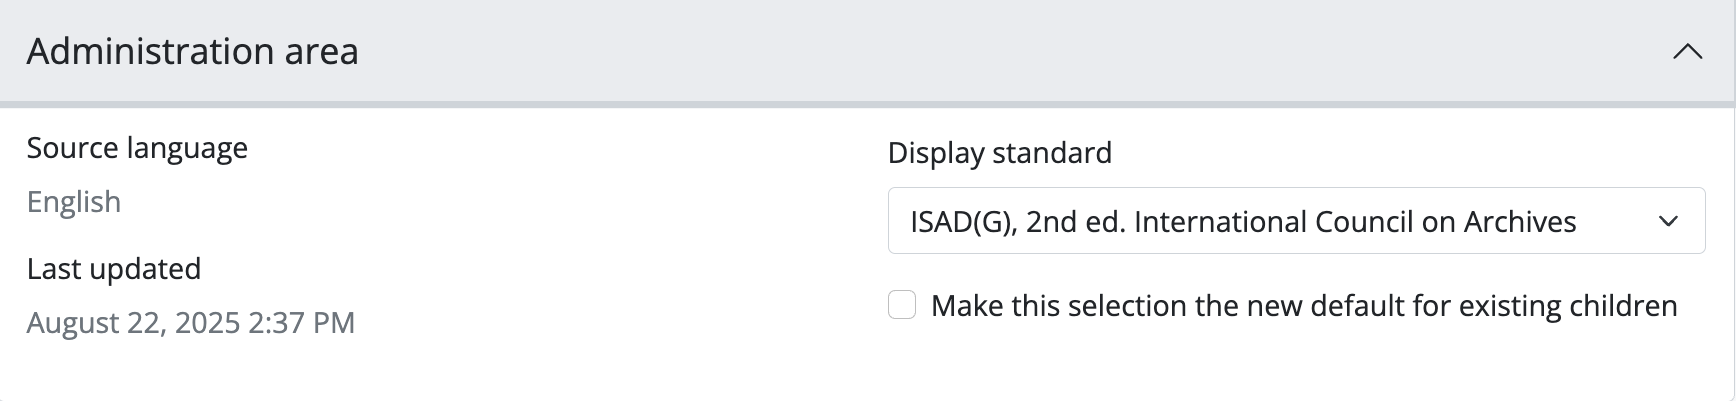Click the Last updated label
Viewport: 1736px width, 401px height.
(x=114, y=269)
